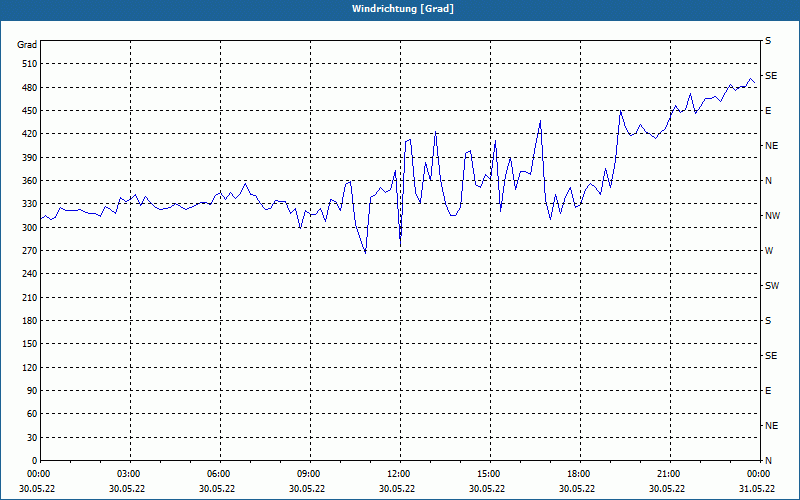Screen dimensions: 800x500
Task: Choose the 240 y-axis tick label
Action: pos(30,274)
